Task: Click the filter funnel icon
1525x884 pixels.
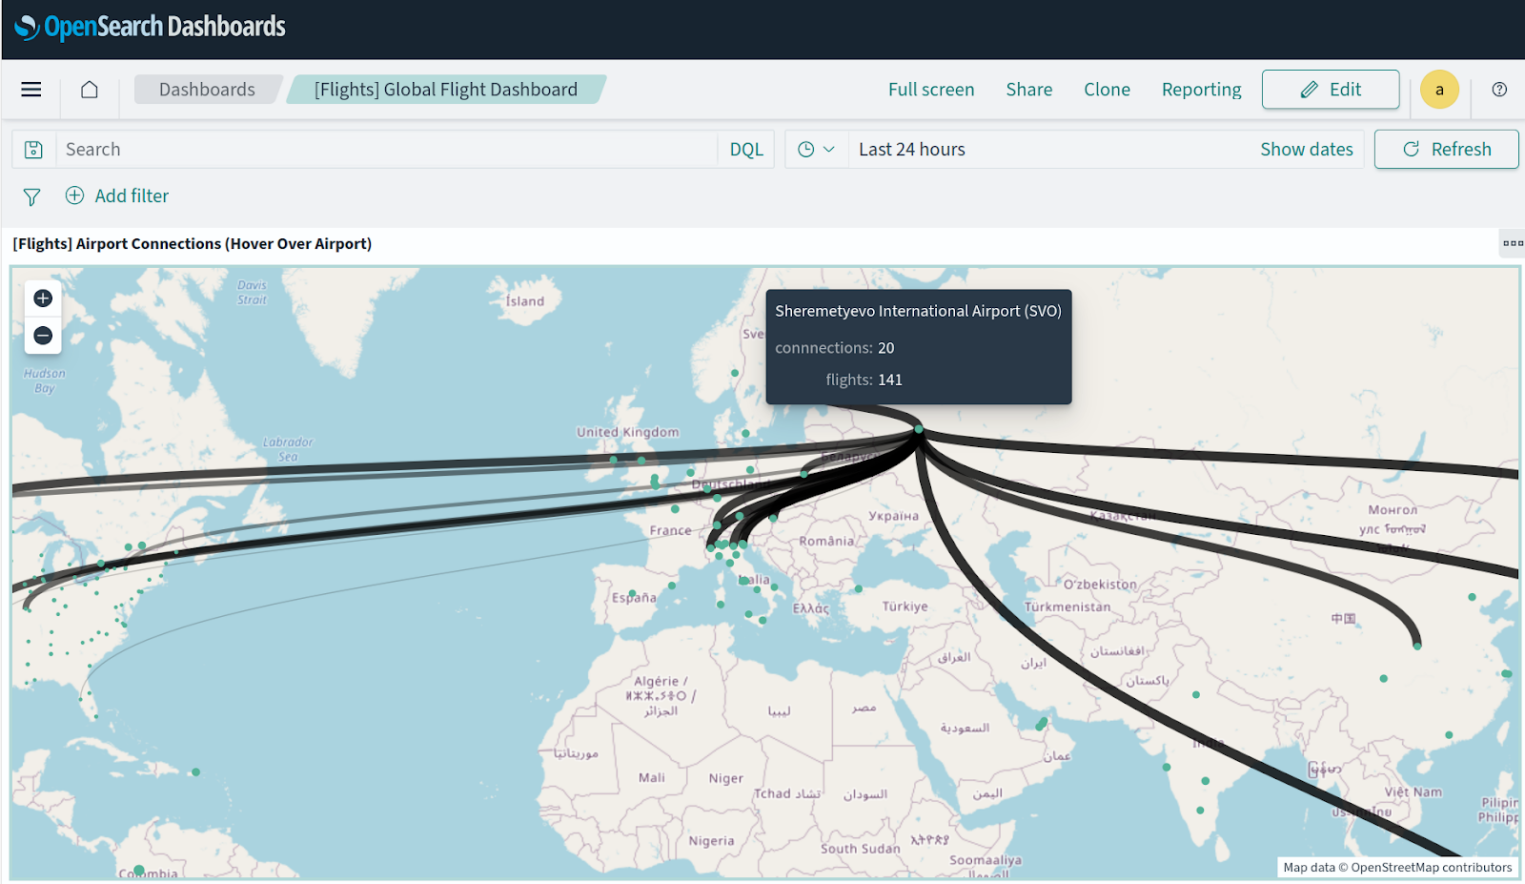Action: pos(31,196)
